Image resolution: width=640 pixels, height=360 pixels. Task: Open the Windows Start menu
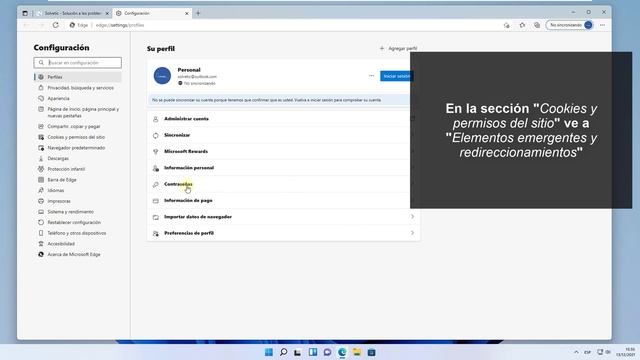(269, 352)
